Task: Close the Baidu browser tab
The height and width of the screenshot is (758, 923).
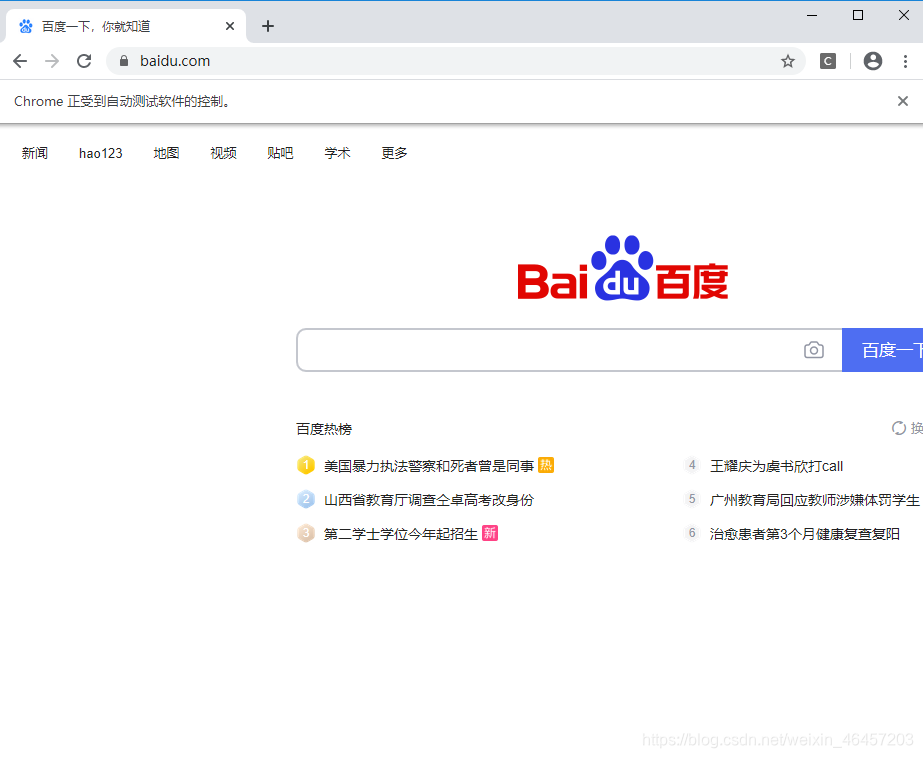Action: (230, 26)
